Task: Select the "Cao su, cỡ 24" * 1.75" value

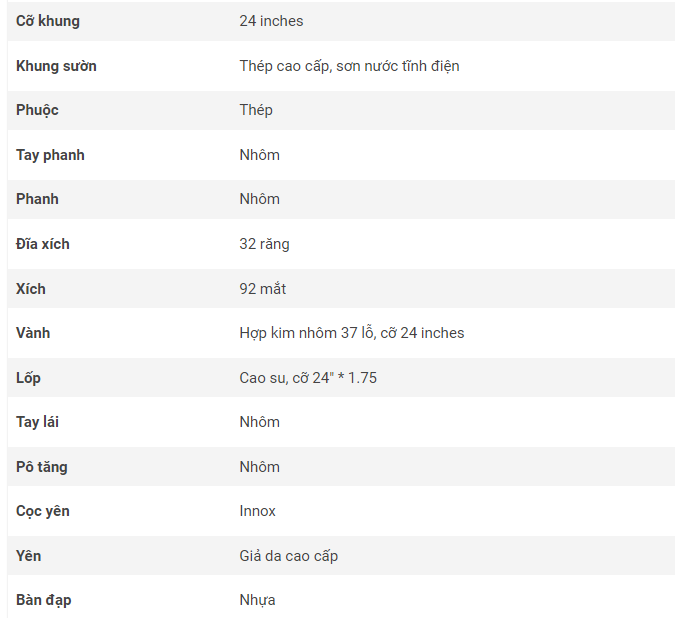Action: (x=308, y=378)
